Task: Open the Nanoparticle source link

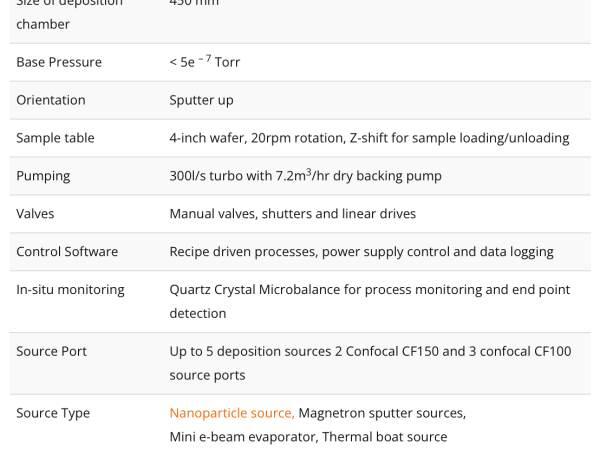Action: click(232, 413)
